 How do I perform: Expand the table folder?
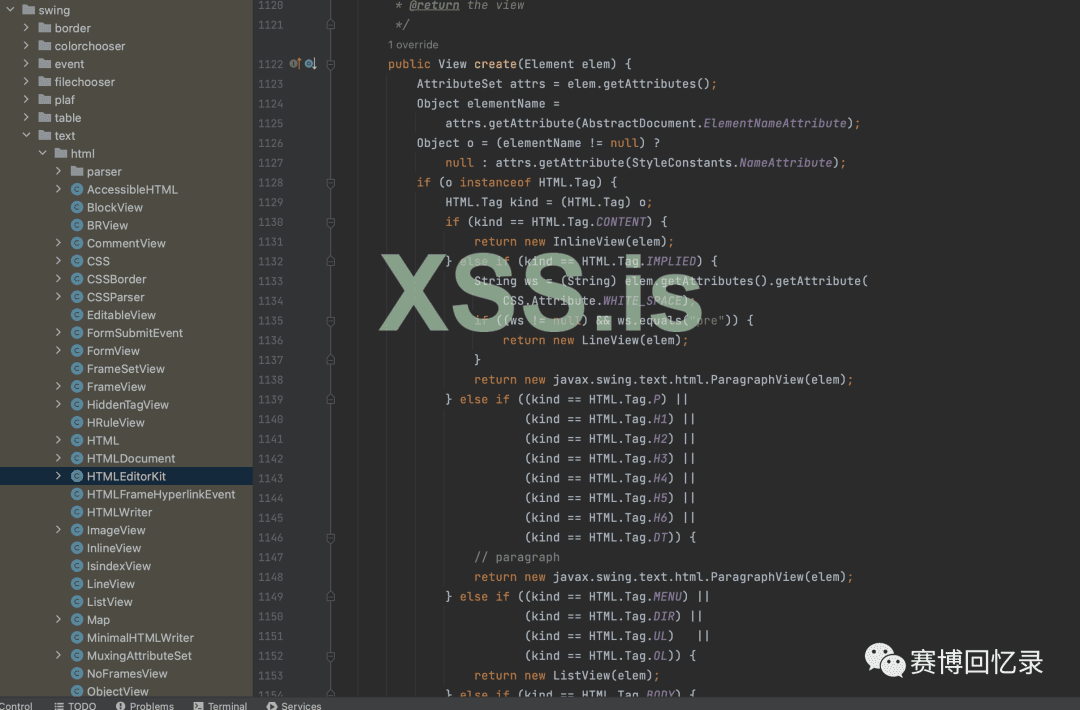(x=26, y=117)
